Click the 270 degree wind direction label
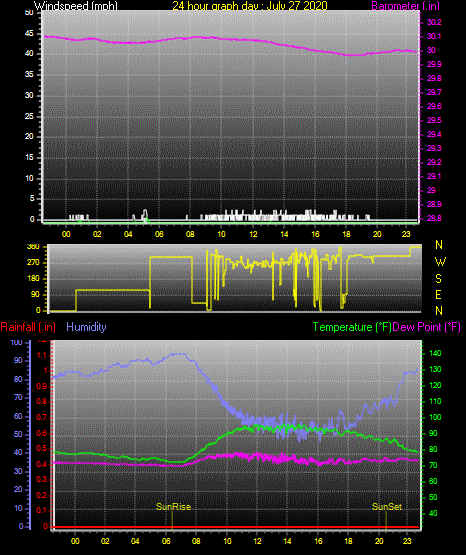 click(x=33, y=263)
